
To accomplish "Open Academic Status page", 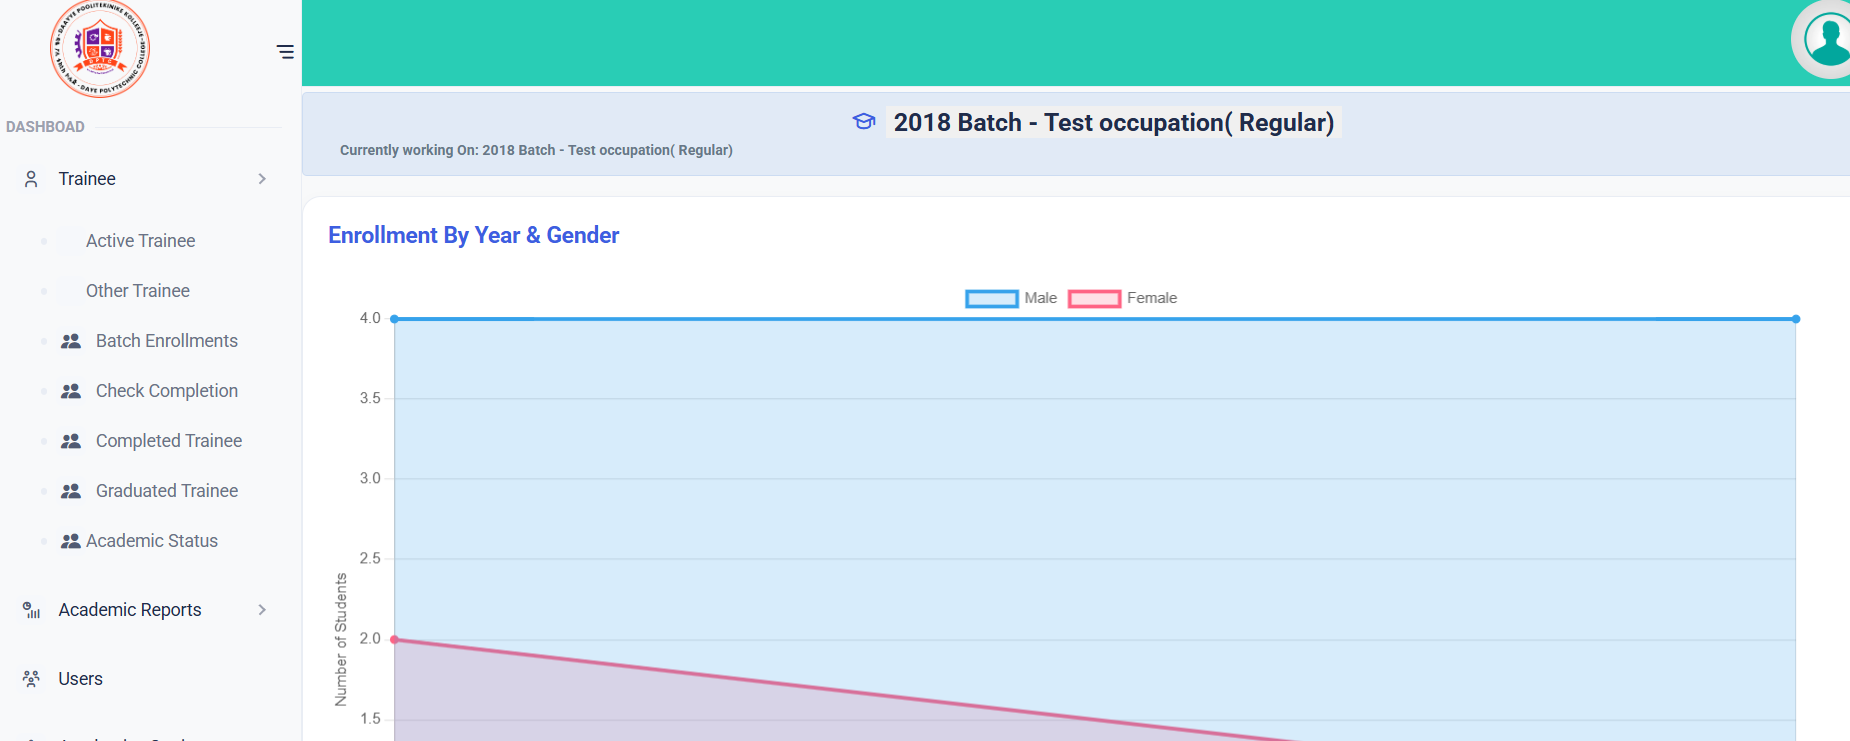I will [x=151, y=541].
